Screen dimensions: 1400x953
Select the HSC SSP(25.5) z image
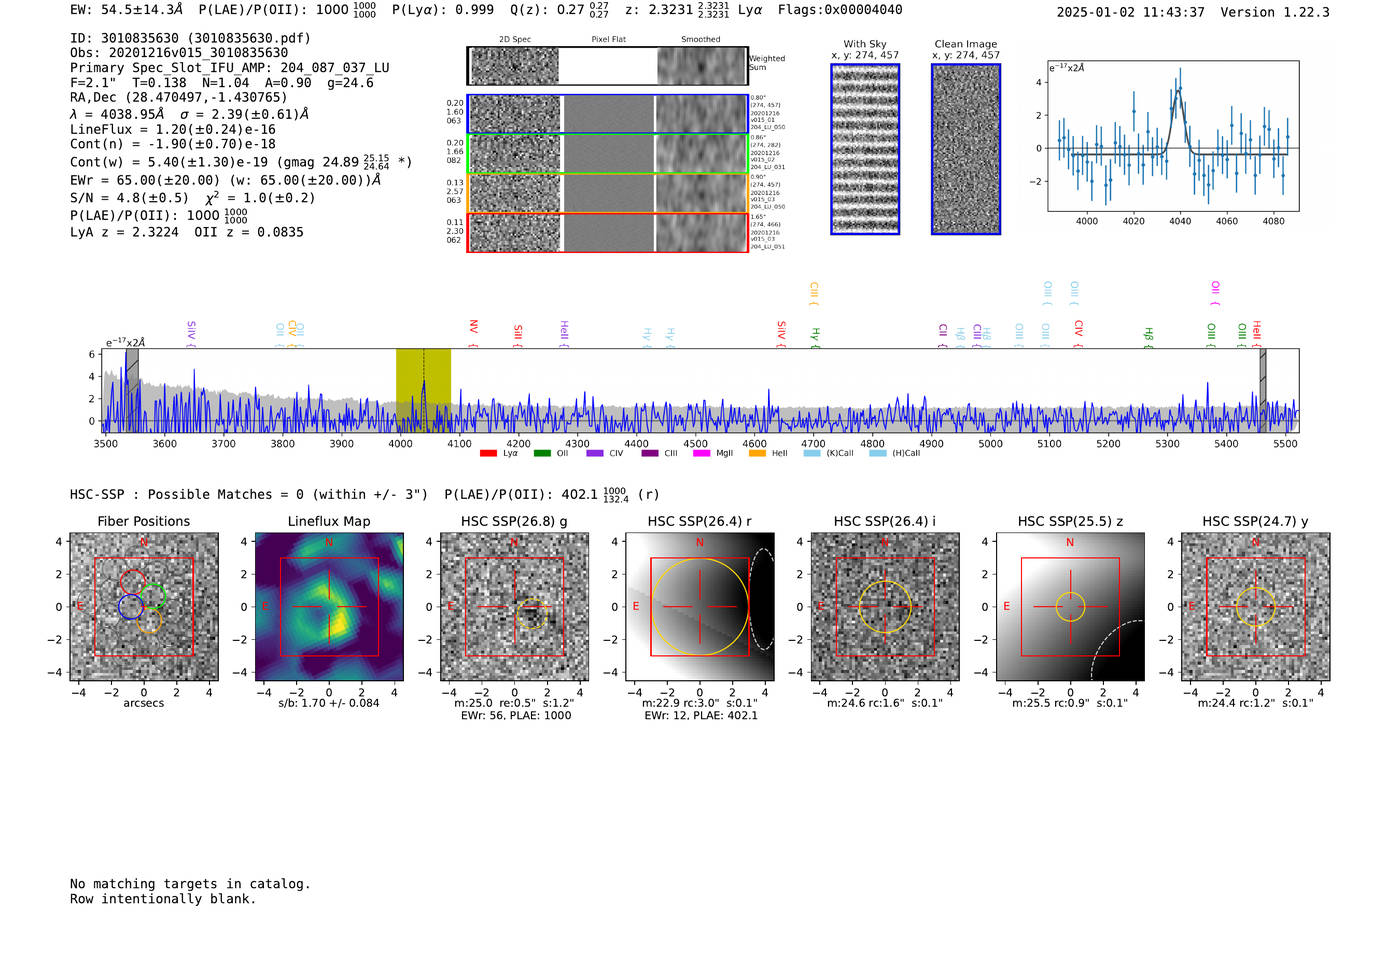click(x=1070, y=607)
